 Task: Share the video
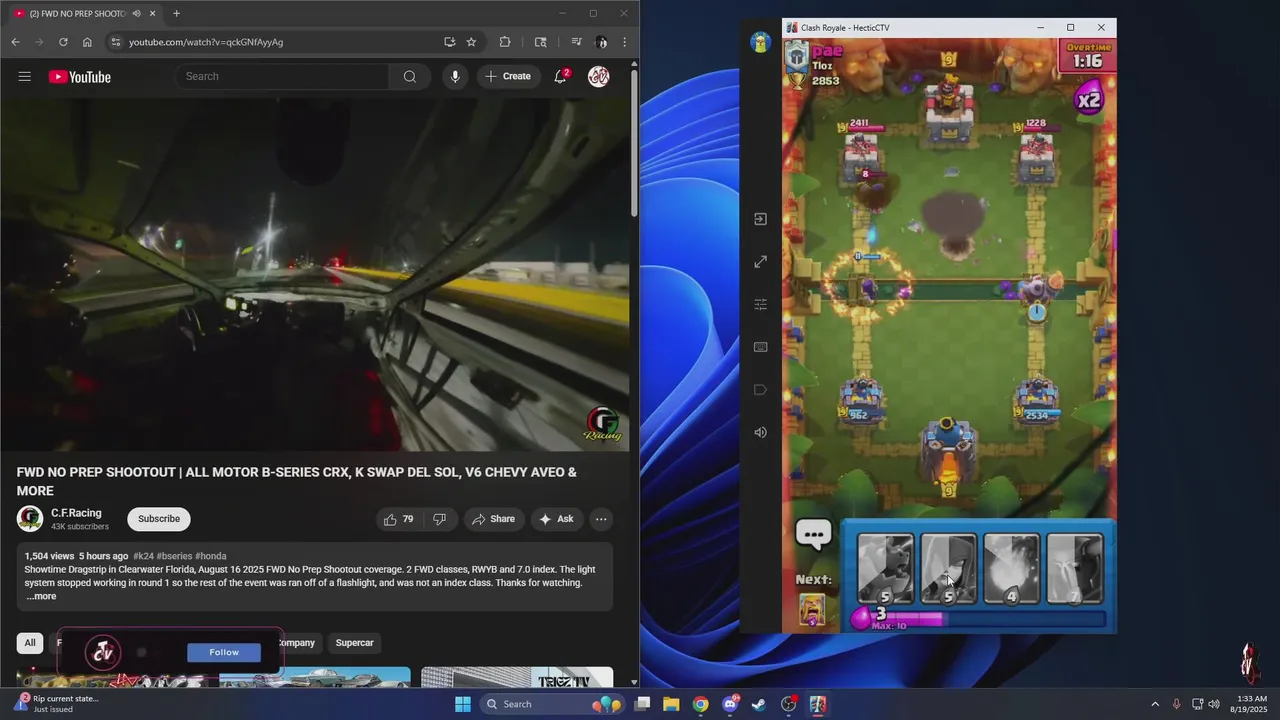(494, 519)
